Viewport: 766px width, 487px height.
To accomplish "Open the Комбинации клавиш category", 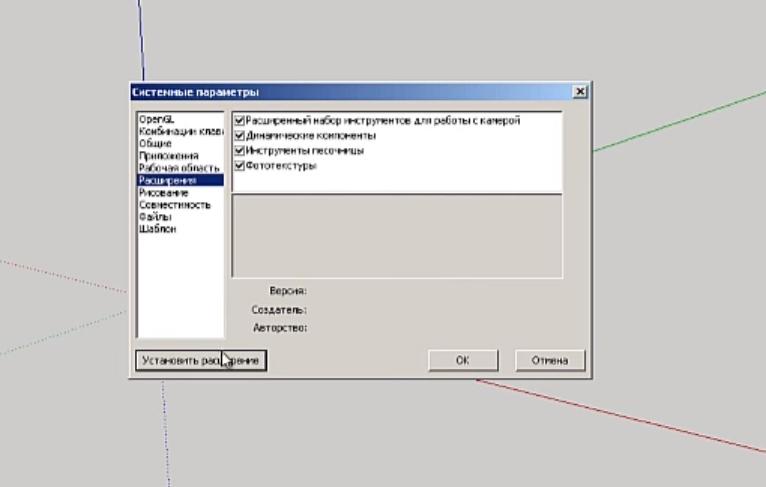I will tap(180, 132).
